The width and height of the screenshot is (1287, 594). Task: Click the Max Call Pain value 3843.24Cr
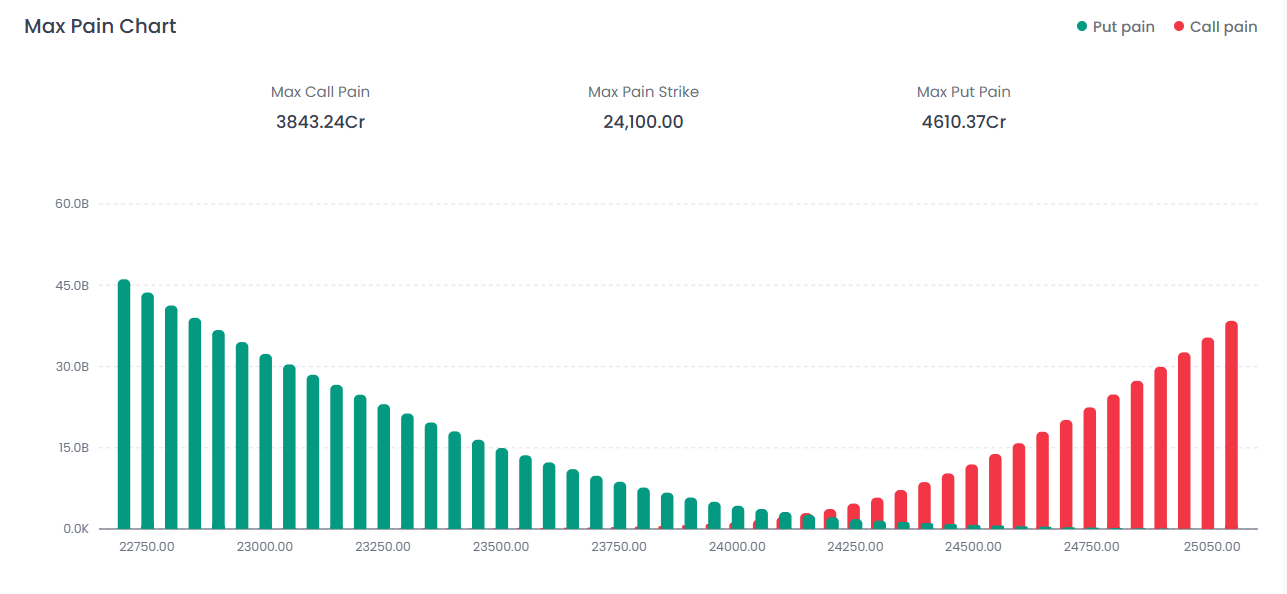(x=320, y=122)
